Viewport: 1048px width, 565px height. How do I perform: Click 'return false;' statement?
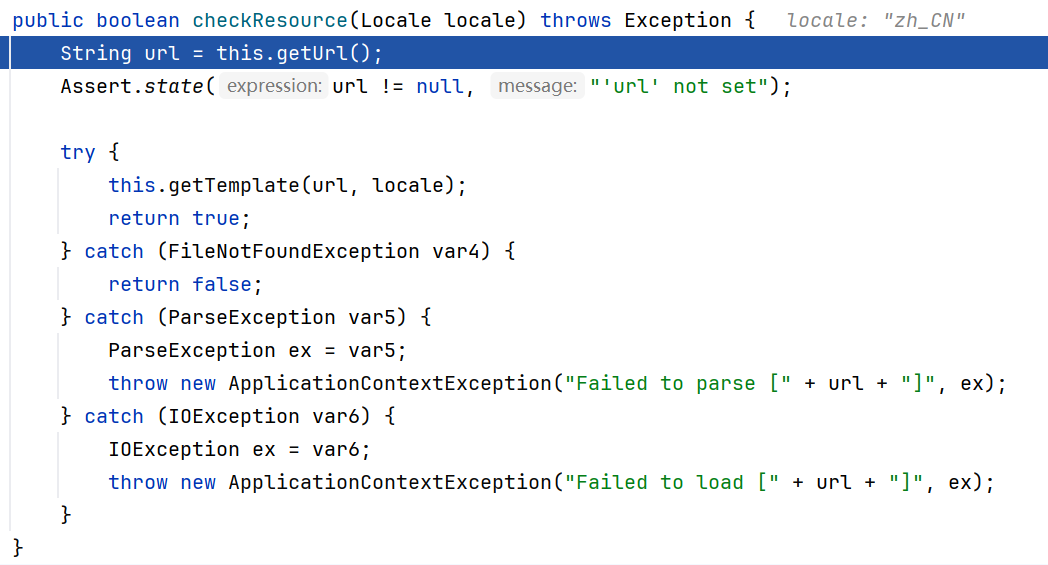185,284
